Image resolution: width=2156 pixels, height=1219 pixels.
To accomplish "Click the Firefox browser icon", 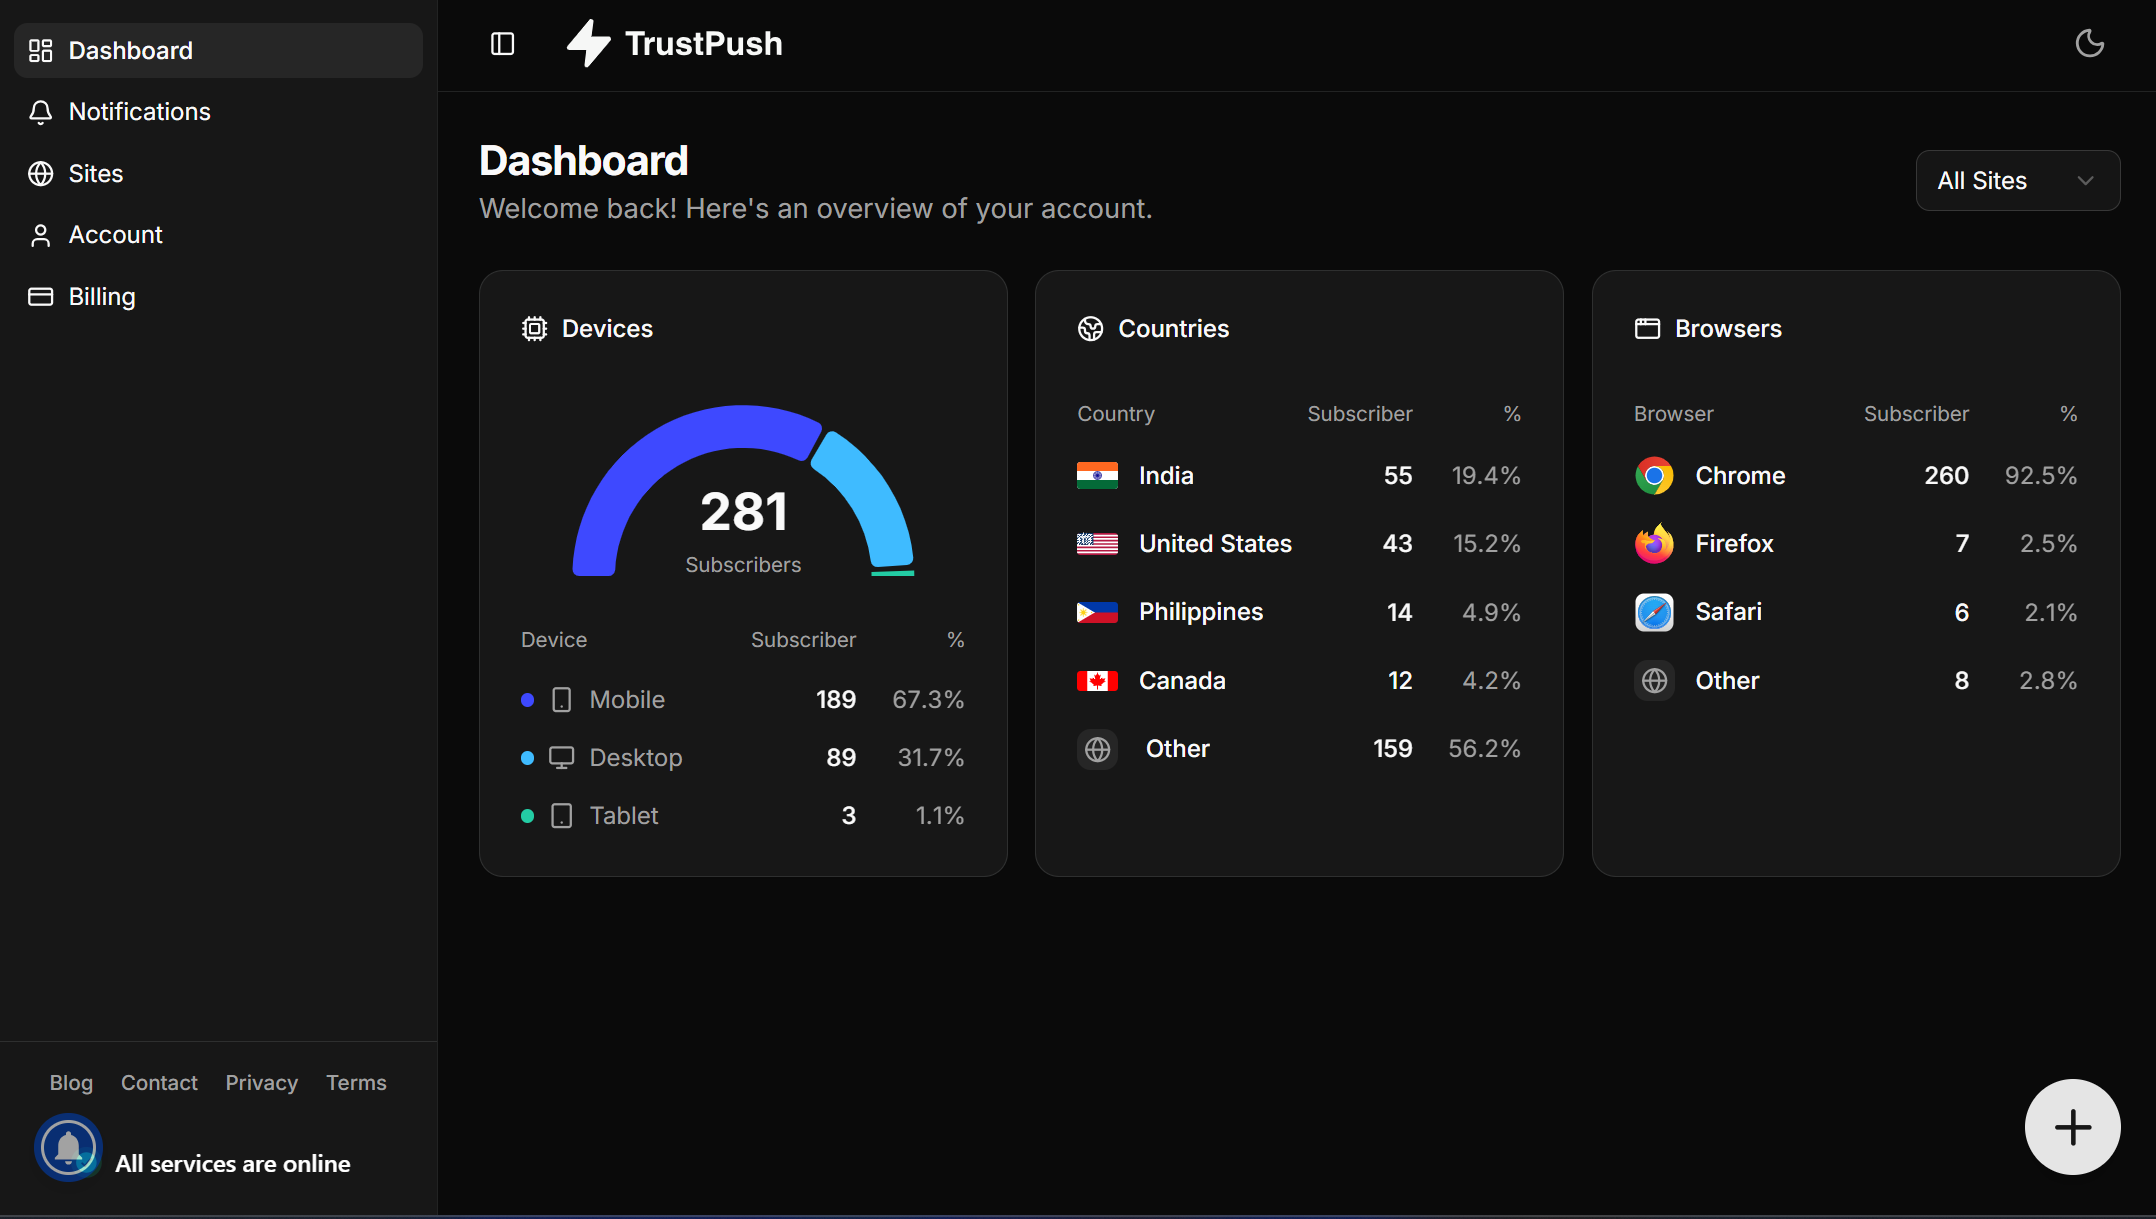I will pos(1654,544).
